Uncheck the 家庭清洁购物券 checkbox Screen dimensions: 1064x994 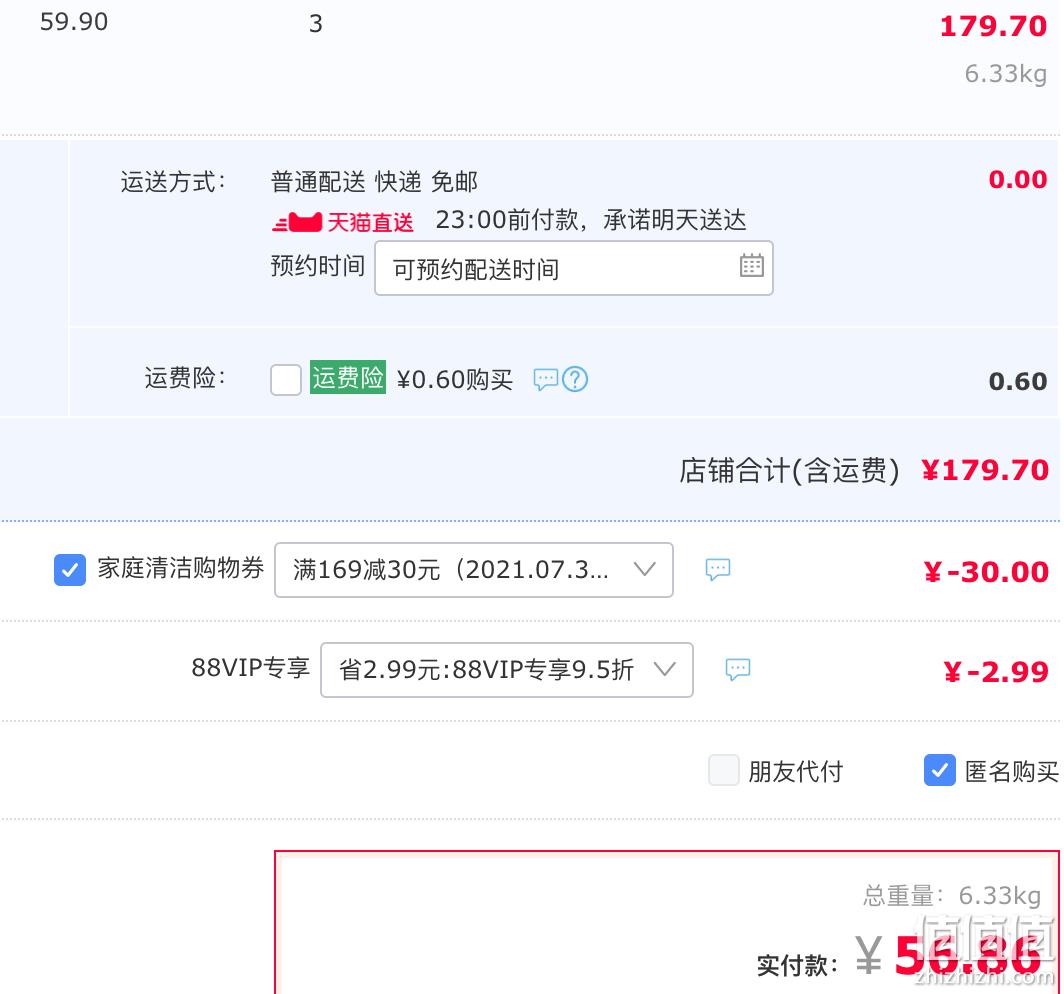70,569
